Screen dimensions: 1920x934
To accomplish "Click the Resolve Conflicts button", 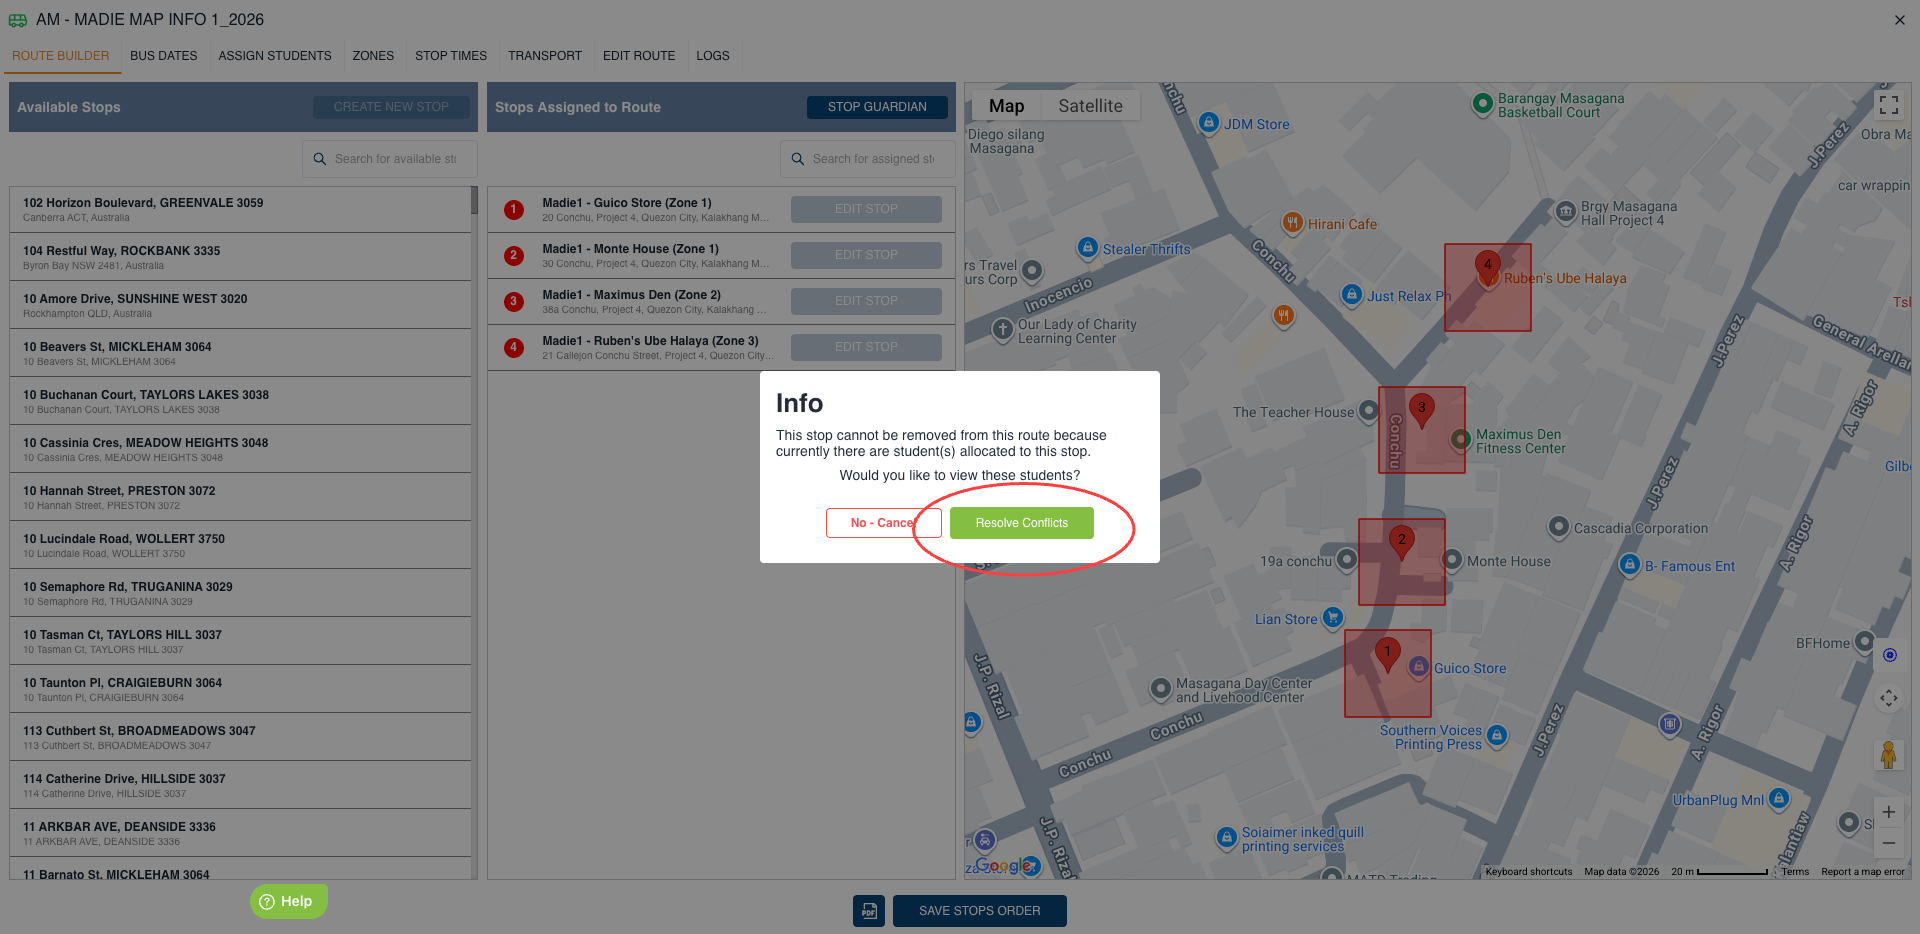I will pos(1021,523).
